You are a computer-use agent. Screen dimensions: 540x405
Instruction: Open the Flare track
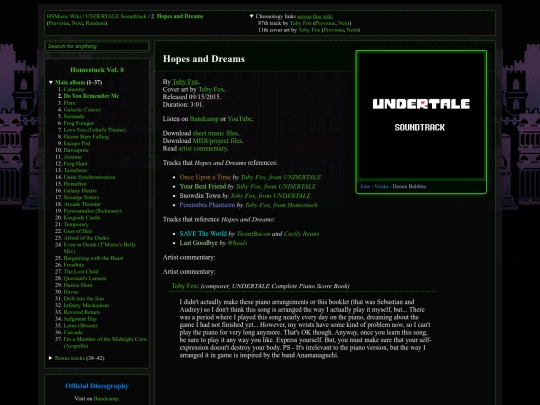(x=70, y=103)
